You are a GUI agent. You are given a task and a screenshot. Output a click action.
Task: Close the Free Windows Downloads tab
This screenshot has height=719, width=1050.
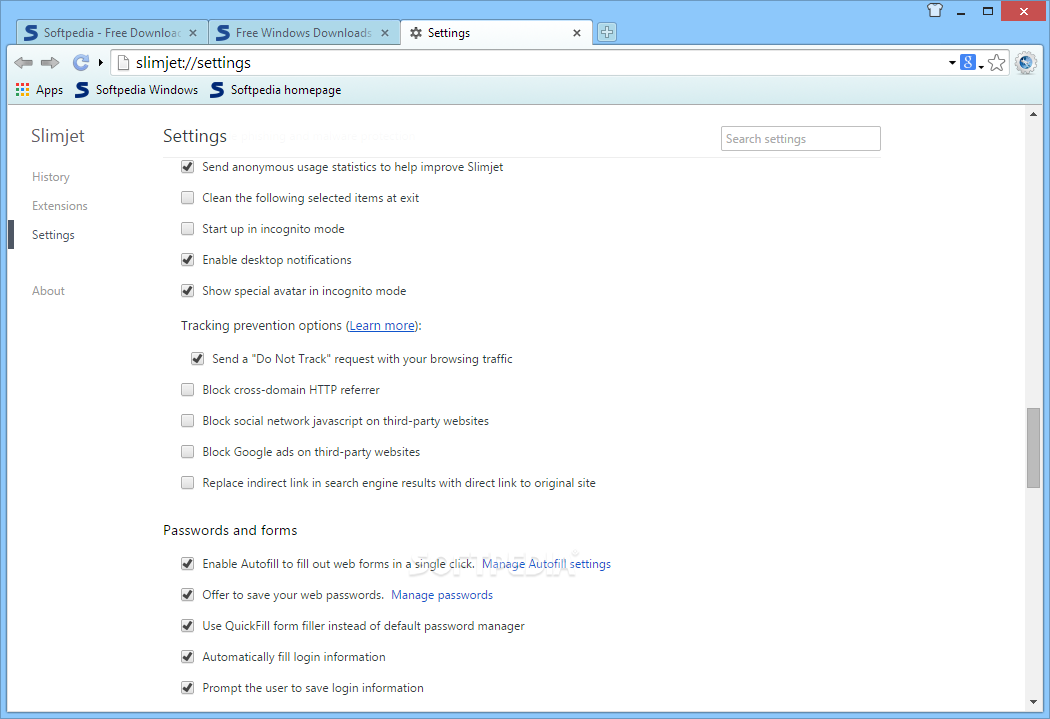pyautogui.click(x=385, y=33)
